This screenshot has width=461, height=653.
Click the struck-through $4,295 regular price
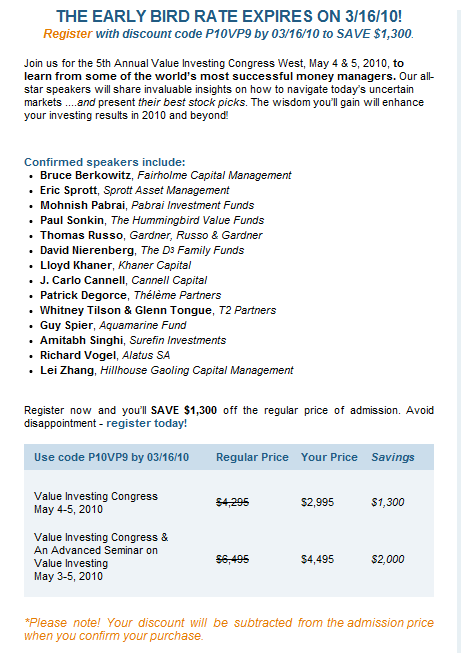point(232,502)
